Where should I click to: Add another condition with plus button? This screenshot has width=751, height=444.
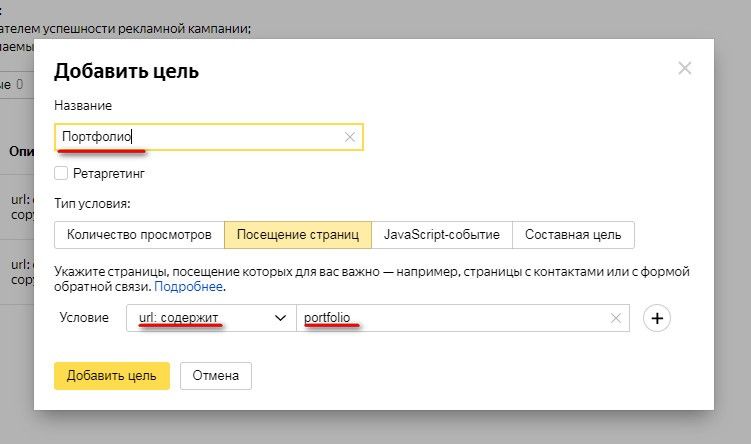[x=657, y=318]
